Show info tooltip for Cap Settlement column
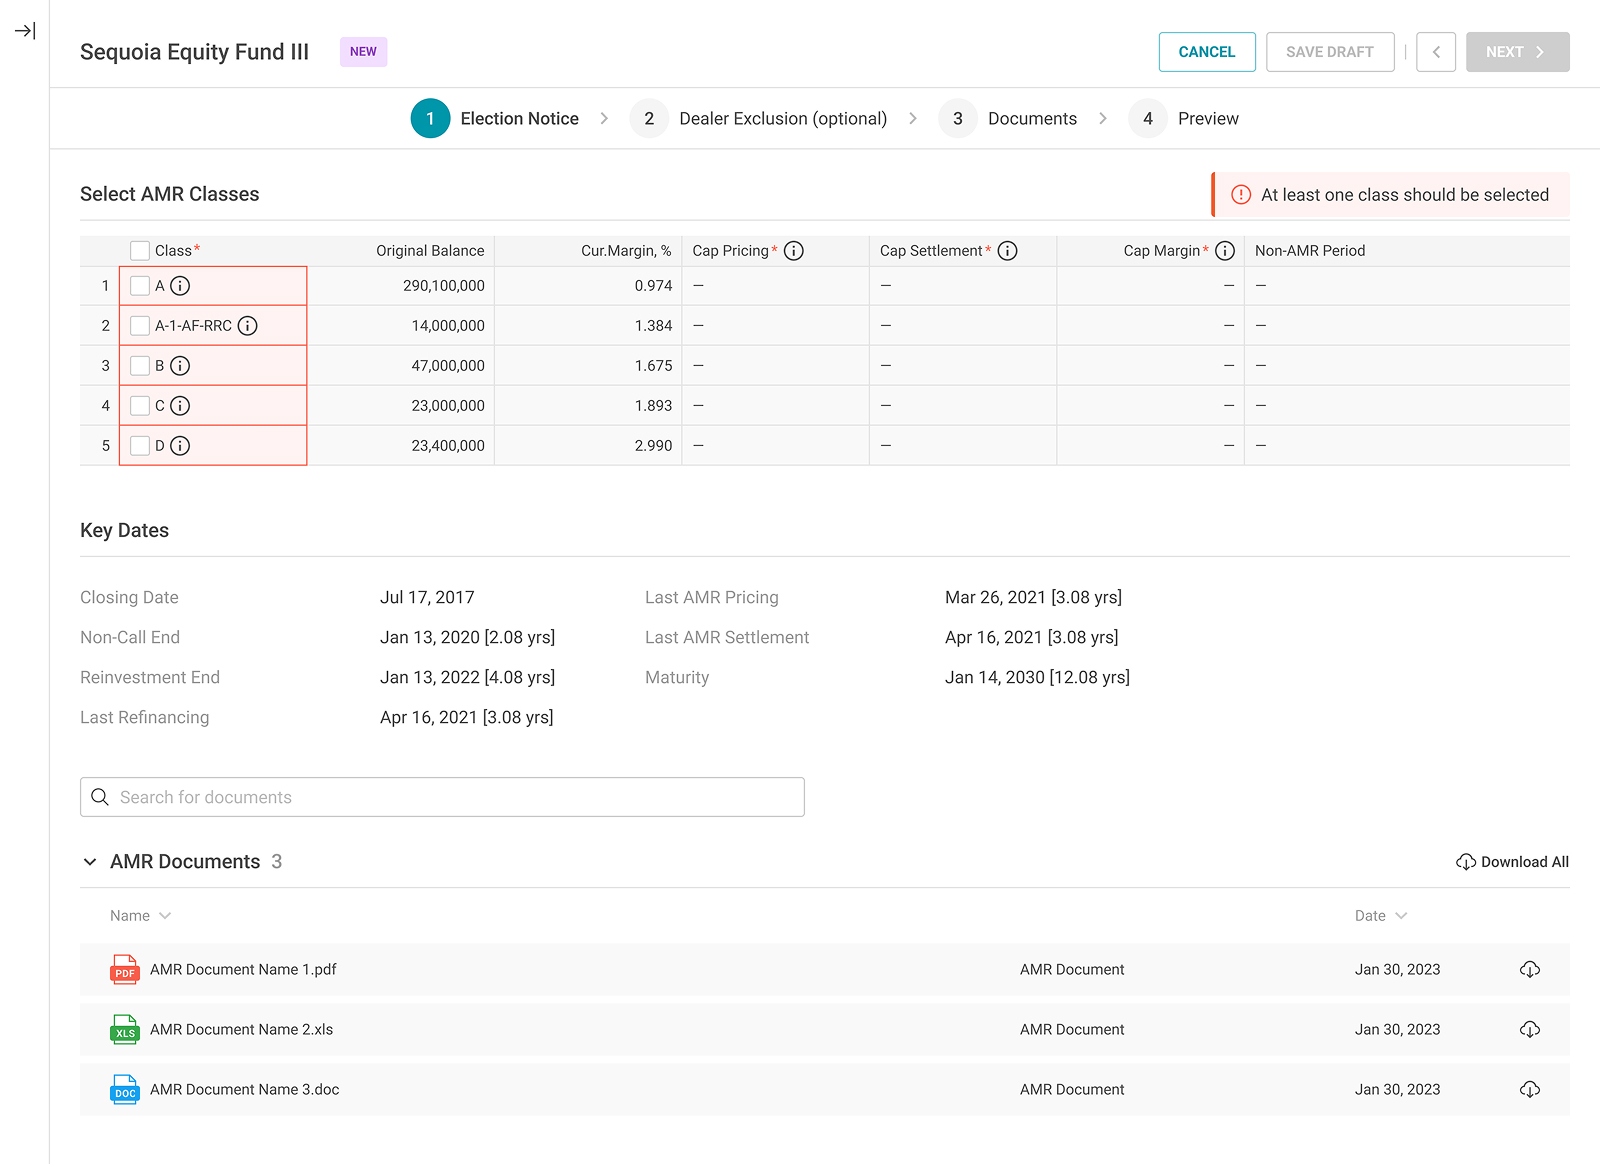The image size is (1600, 1164). click(x=1008, y=251)
